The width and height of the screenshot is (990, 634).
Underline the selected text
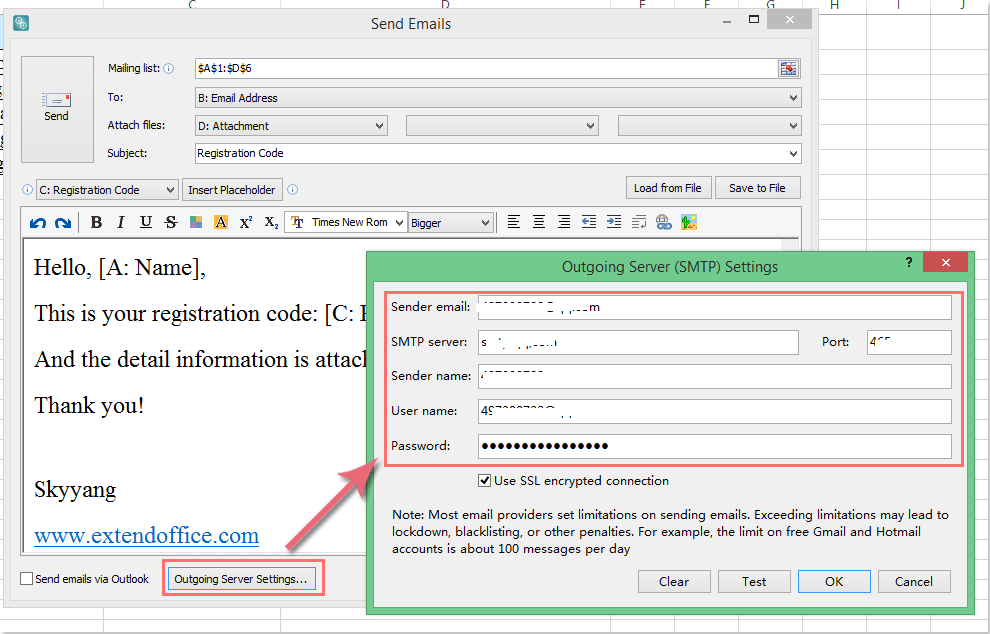pos(145,221)
